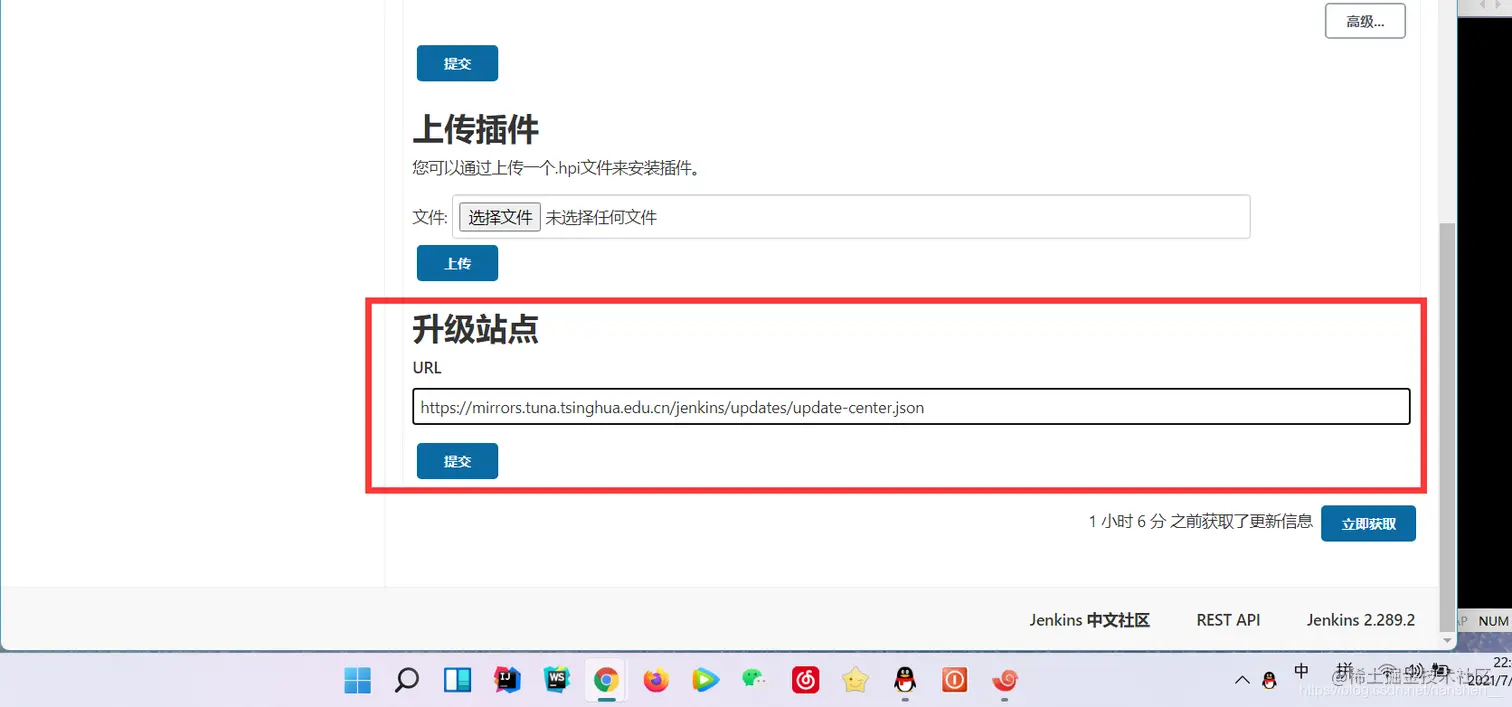Screen dimensions: 1512x707
Task: Open QQ from the system tray
Action: [x=1268, y=679]
